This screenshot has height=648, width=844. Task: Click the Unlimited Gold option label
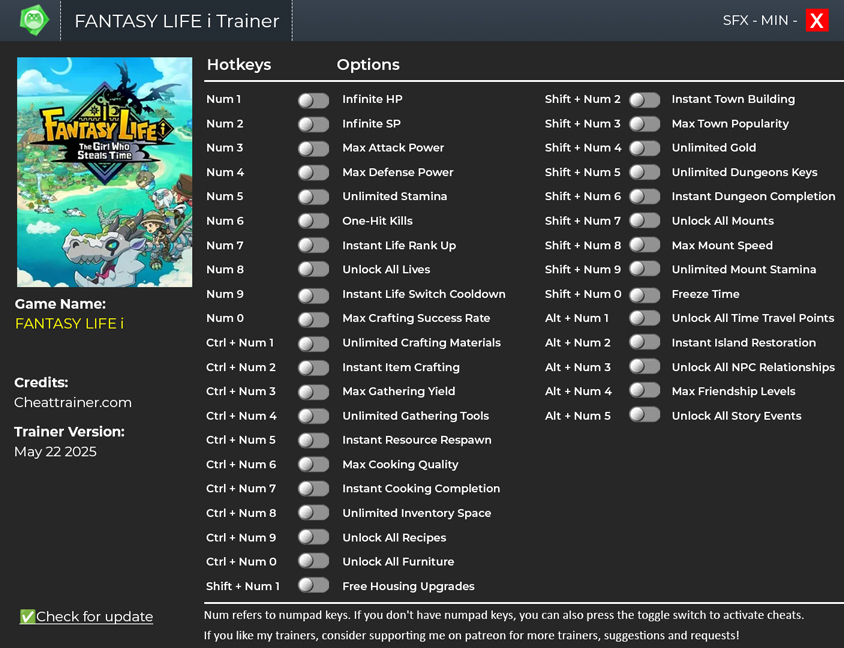[714, 147]
